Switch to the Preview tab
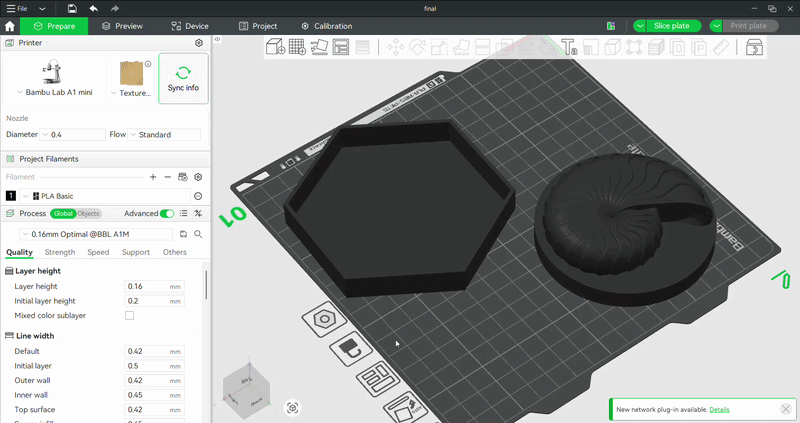The height and width of the screenshot is (423, 800). [x=122, y=26]
